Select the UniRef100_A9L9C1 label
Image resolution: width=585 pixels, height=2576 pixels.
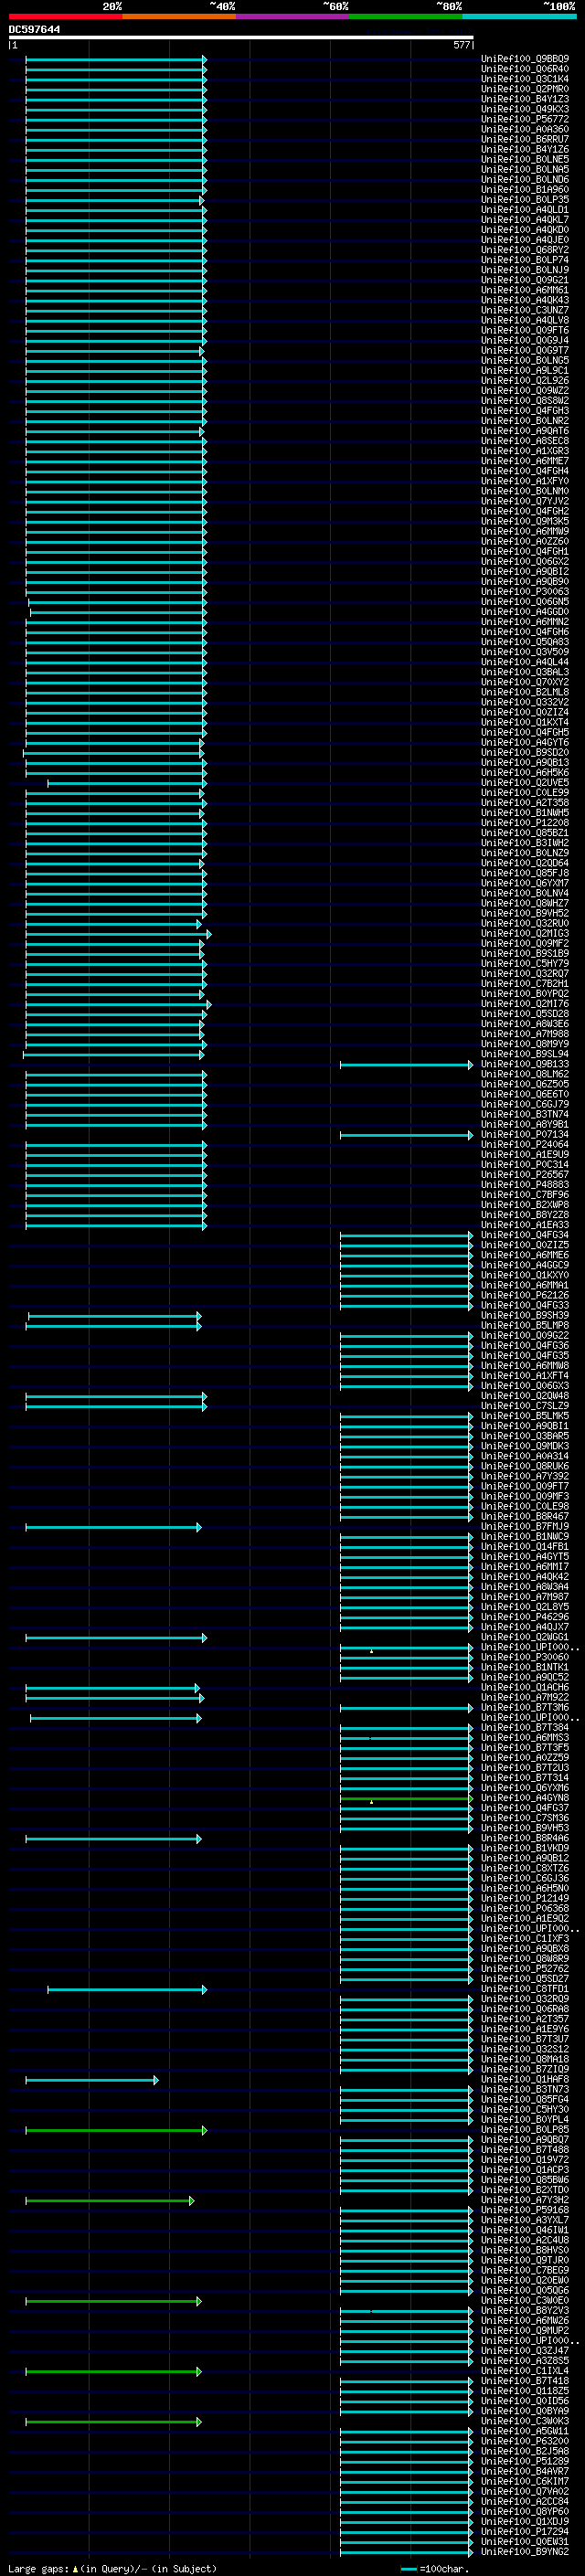click(x=525, y=371)
